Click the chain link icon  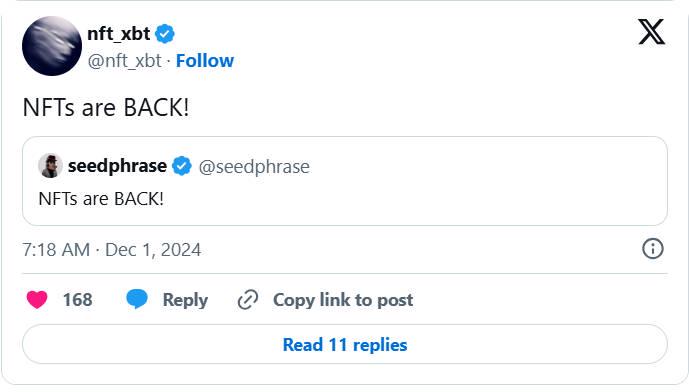[x=248, y=300]
